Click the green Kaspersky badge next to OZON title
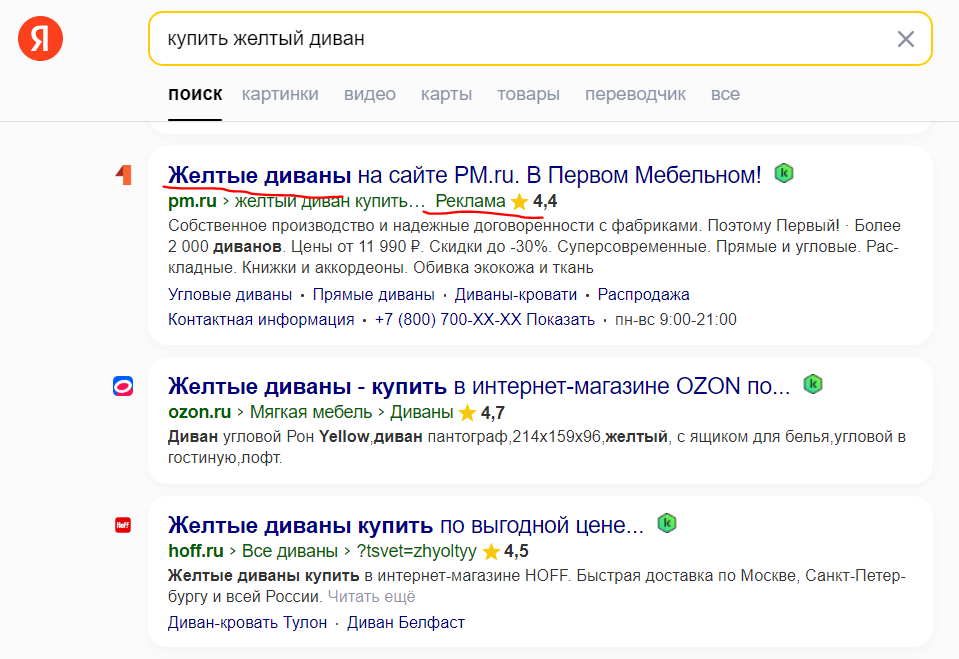 812,384
